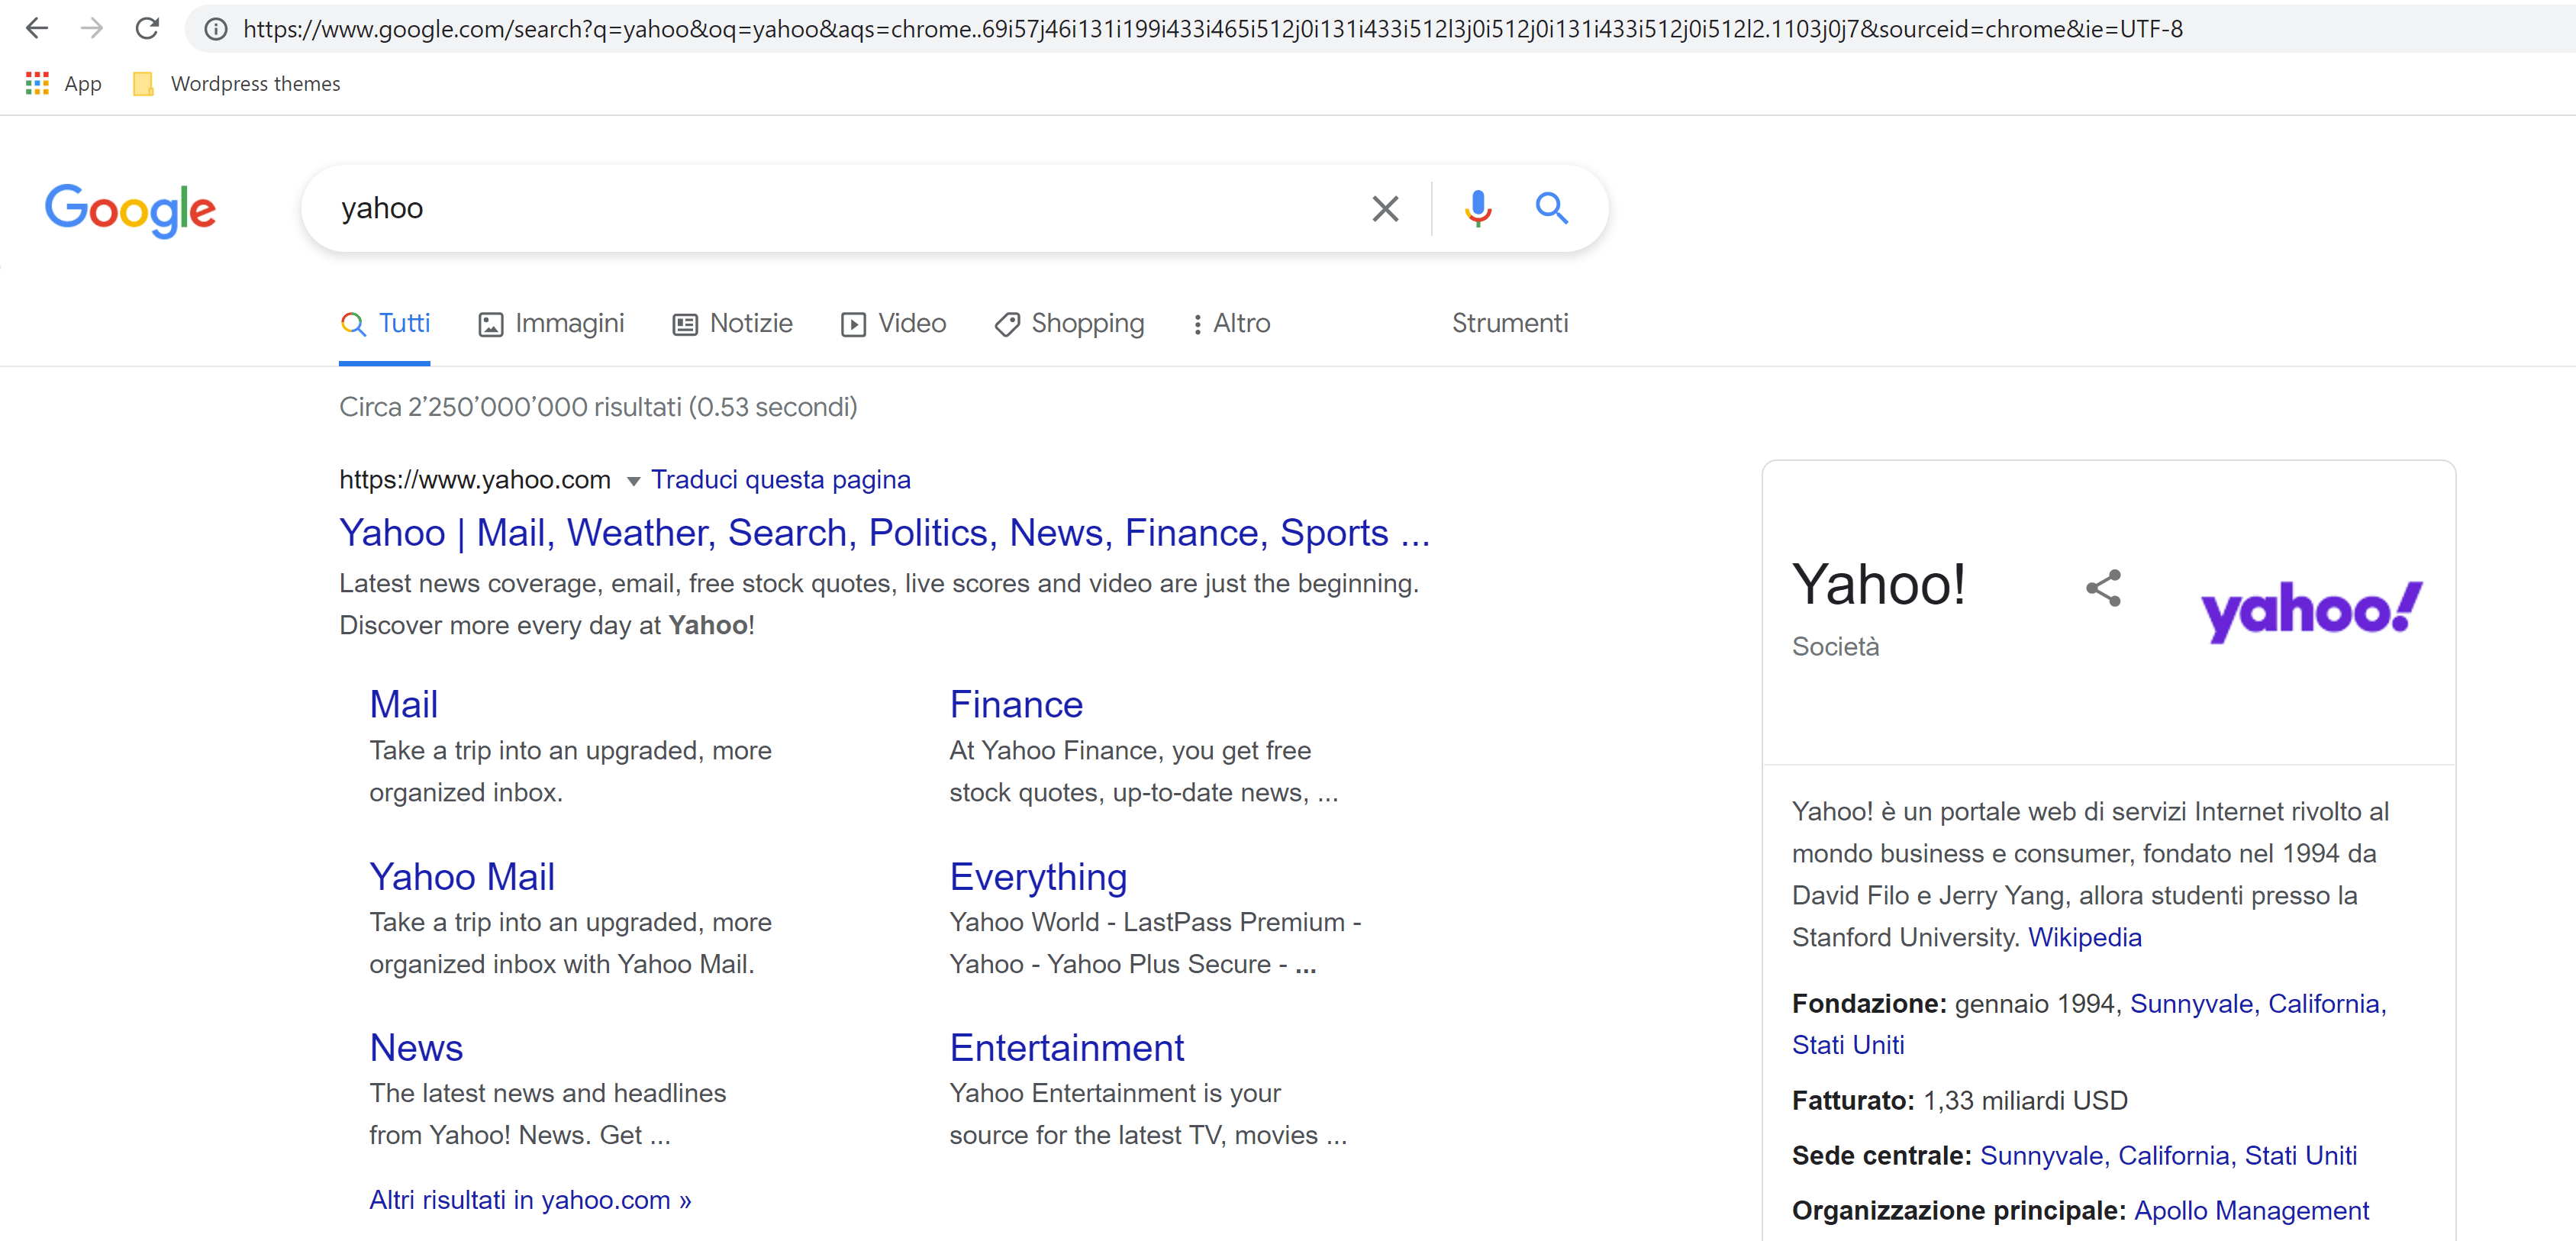This screenshot has width=2576, height=1241.
Task: Open the Strumenti tools option
Action: pos(1510,324)
